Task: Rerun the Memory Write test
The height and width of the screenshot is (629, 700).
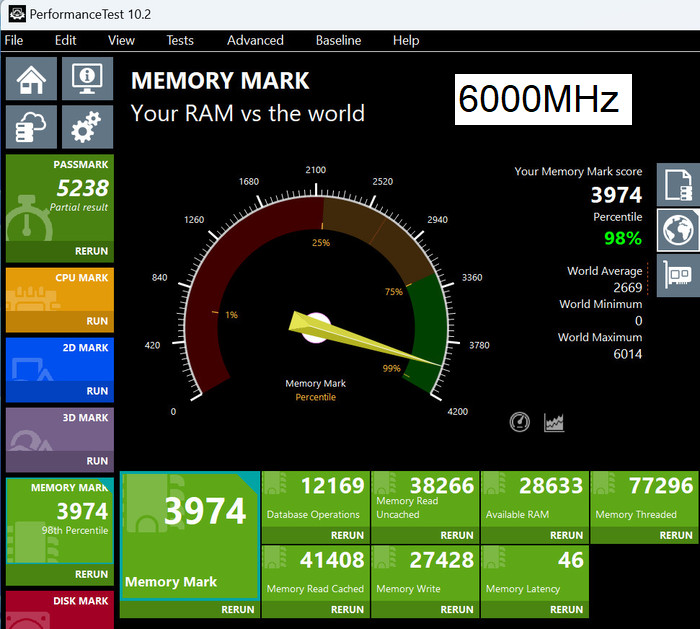Action: (456, 609)
